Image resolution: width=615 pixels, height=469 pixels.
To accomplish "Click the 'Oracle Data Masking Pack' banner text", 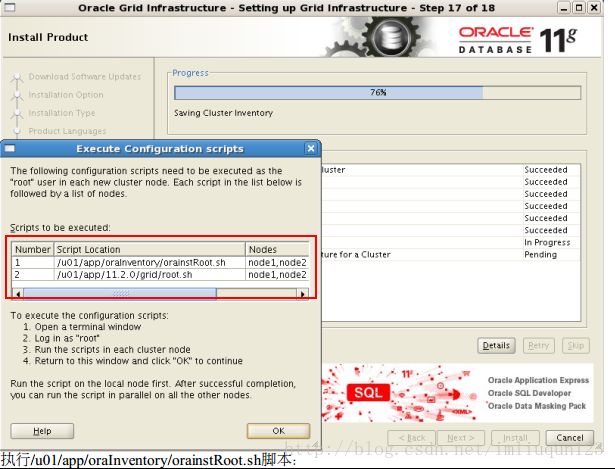I will coord(537,406).
